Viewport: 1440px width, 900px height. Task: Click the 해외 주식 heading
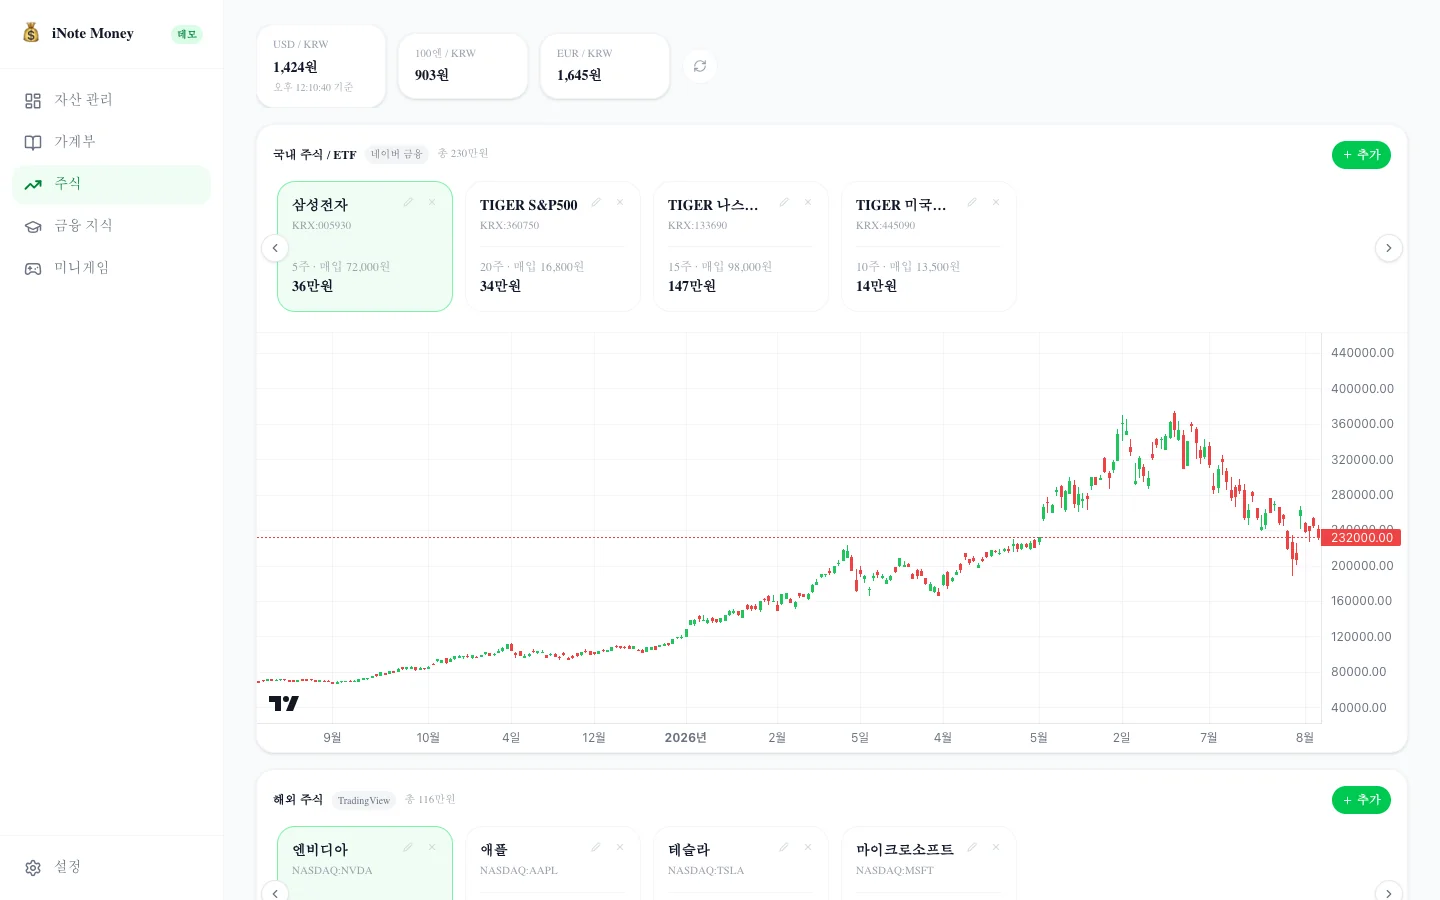point(298,800)
